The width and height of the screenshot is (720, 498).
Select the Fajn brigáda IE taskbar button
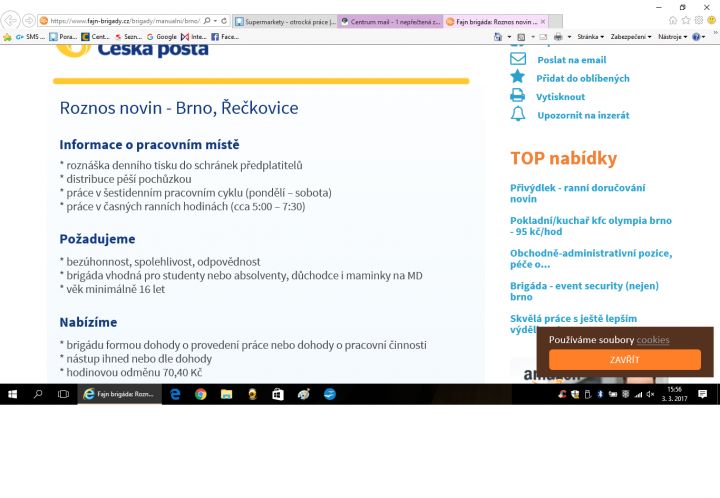coord(119,394)
